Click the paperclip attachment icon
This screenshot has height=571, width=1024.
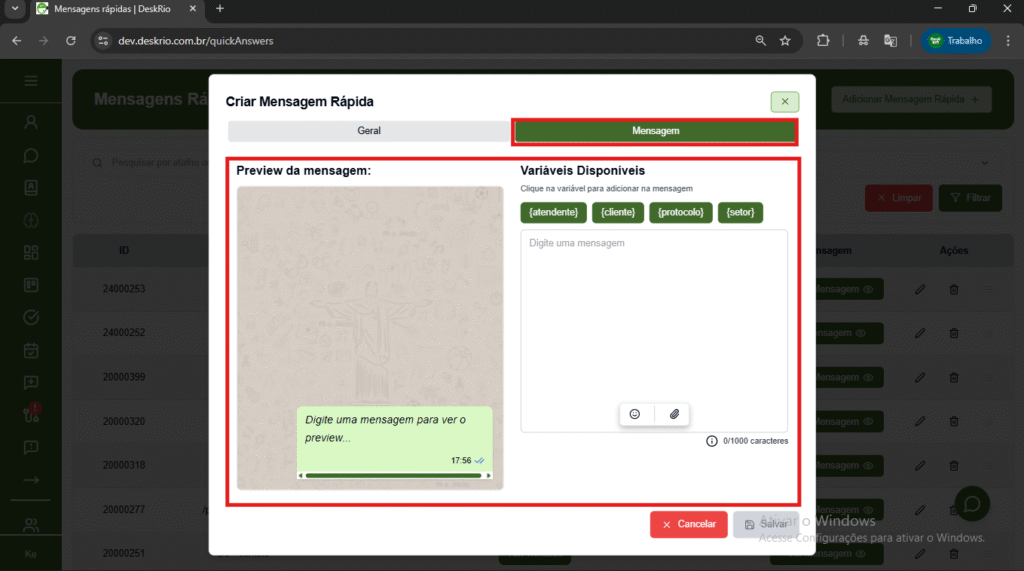674,414
